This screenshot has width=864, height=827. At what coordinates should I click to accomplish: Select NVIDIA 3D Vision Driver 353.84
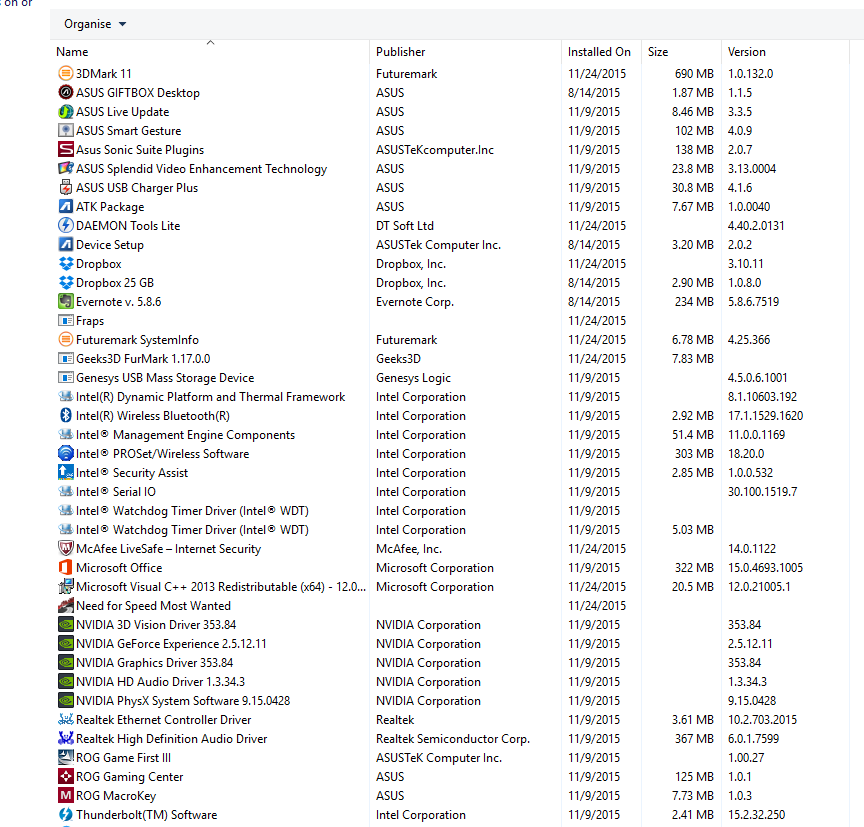pyautogui.click(x=156, y=625)
